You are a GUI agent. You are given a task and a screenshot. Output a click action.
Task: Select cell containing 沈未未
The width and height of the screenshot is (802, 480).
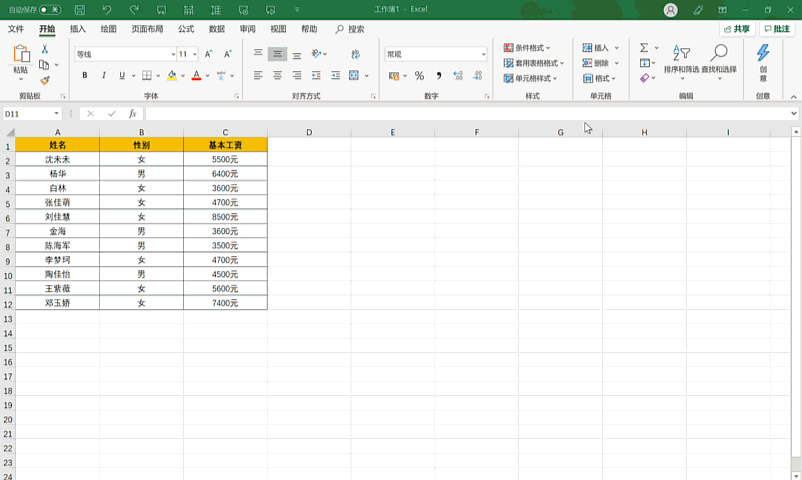click(x=57, y=160)
